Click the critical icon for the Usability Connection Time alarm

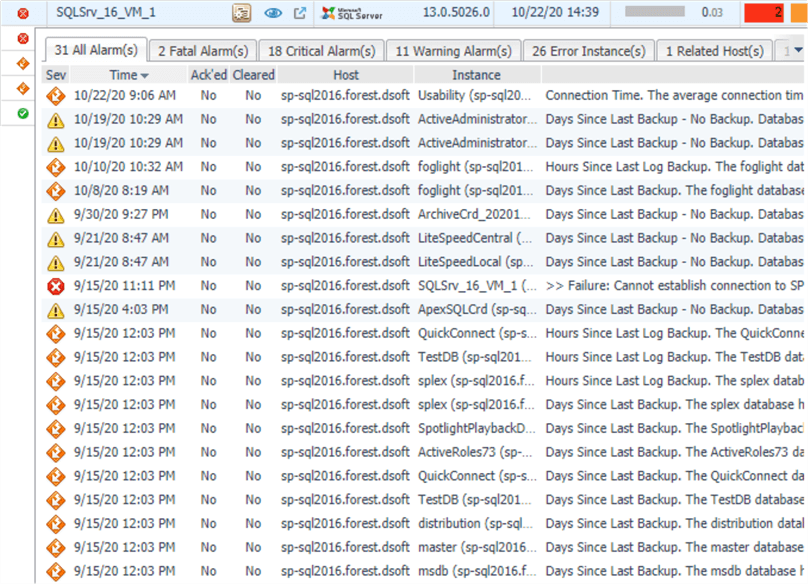coord(56,96)
